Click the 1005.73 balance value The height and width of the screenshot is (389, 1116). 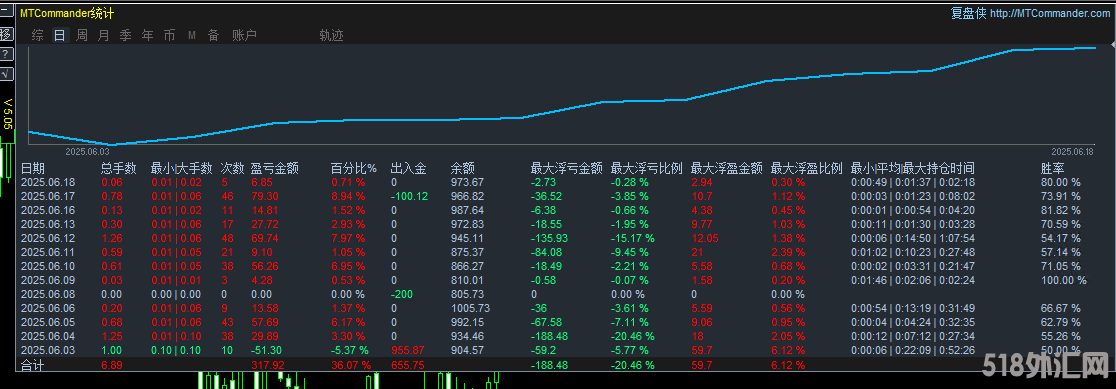click(470, 308)
